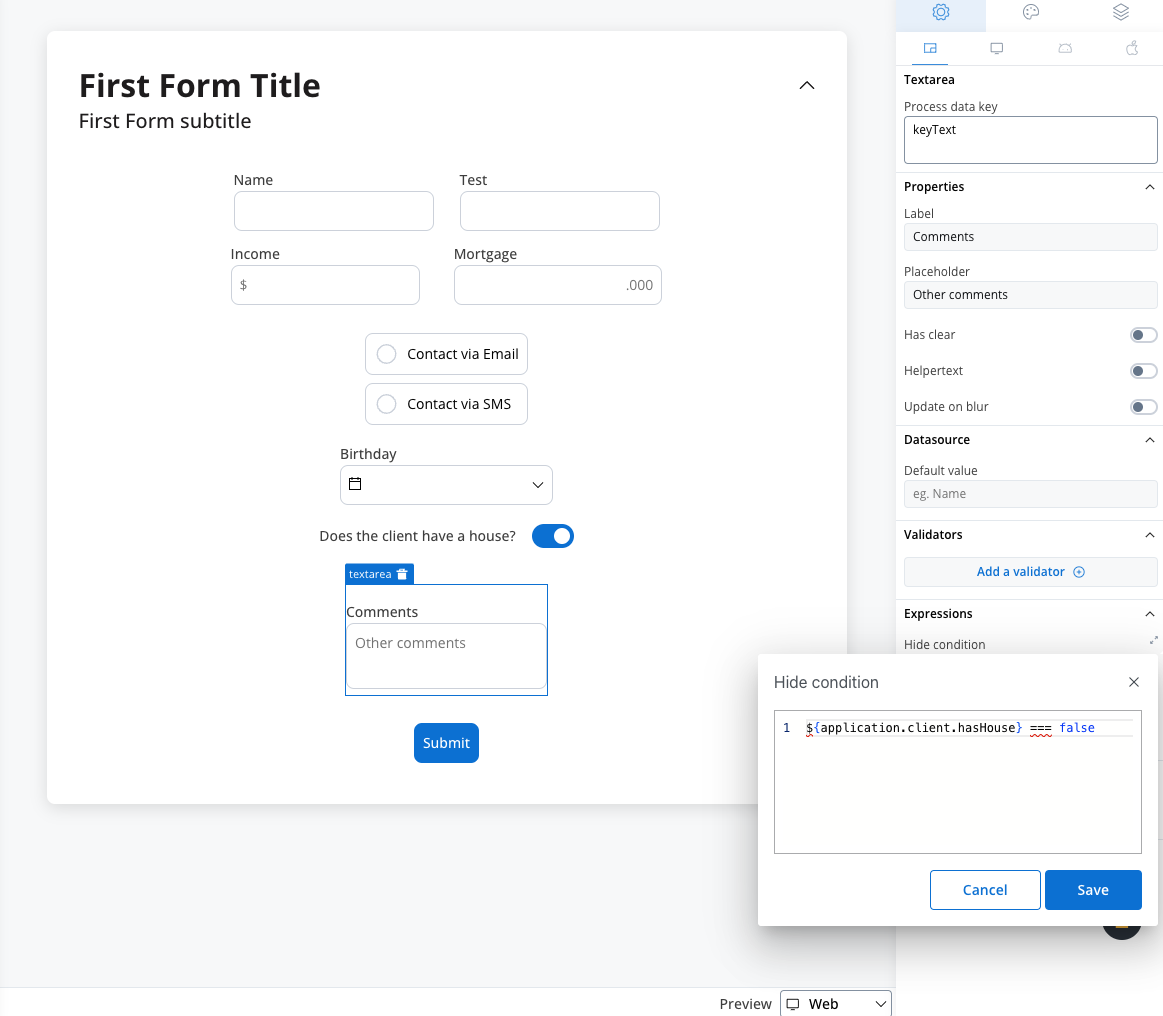This screenshot has width=1163, height=1016.
Task: Collapse the Expressions section
Action: (x=1149, y=614)
